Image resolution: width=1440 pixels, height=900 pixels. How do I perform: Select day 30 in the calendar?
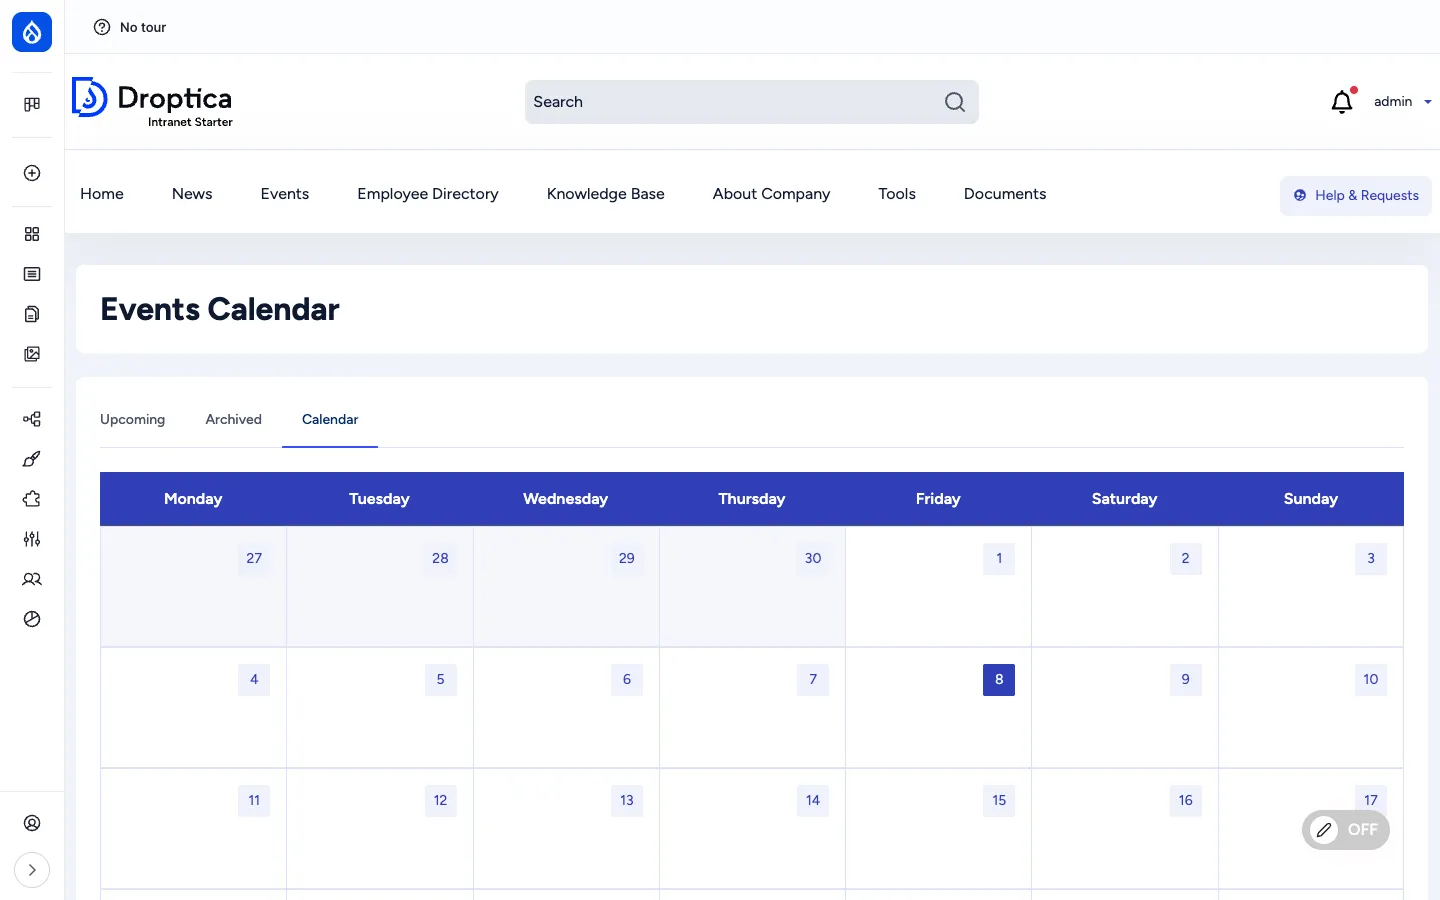[813, 559]
